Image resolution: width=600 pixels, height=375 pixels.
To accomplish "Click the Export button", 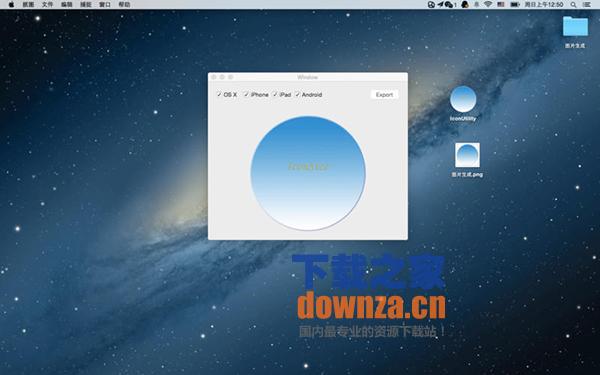I will point(385,95).
